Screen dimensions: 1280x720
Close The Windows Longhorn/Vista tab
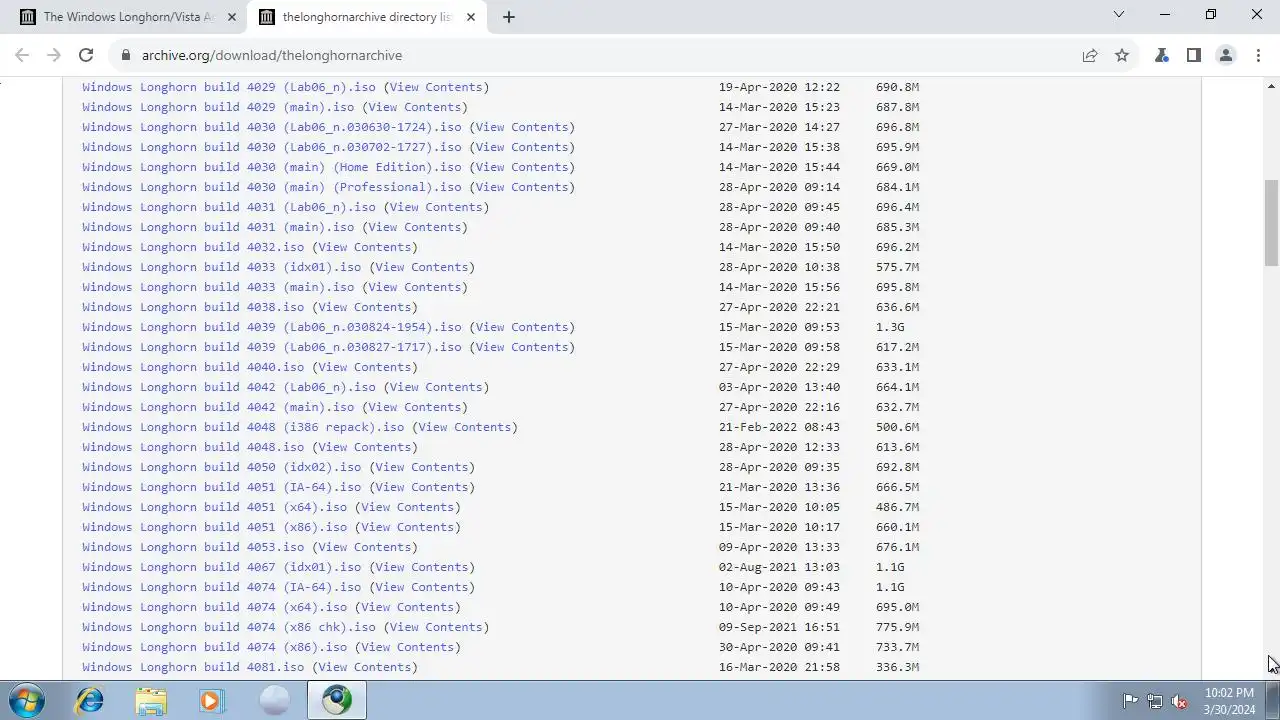232,17
